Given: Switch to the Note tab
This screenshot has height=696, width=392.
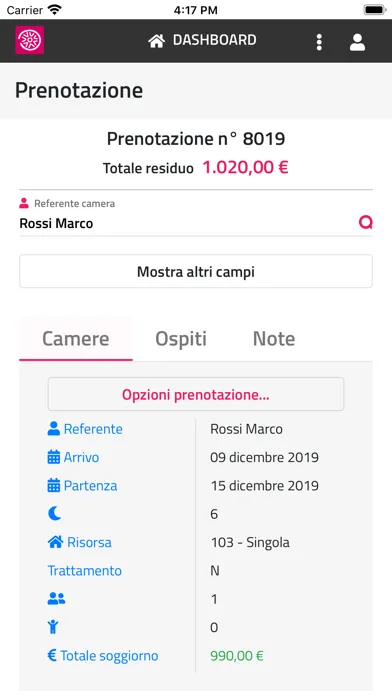Looking at the screenshot, I should [274, 339].
